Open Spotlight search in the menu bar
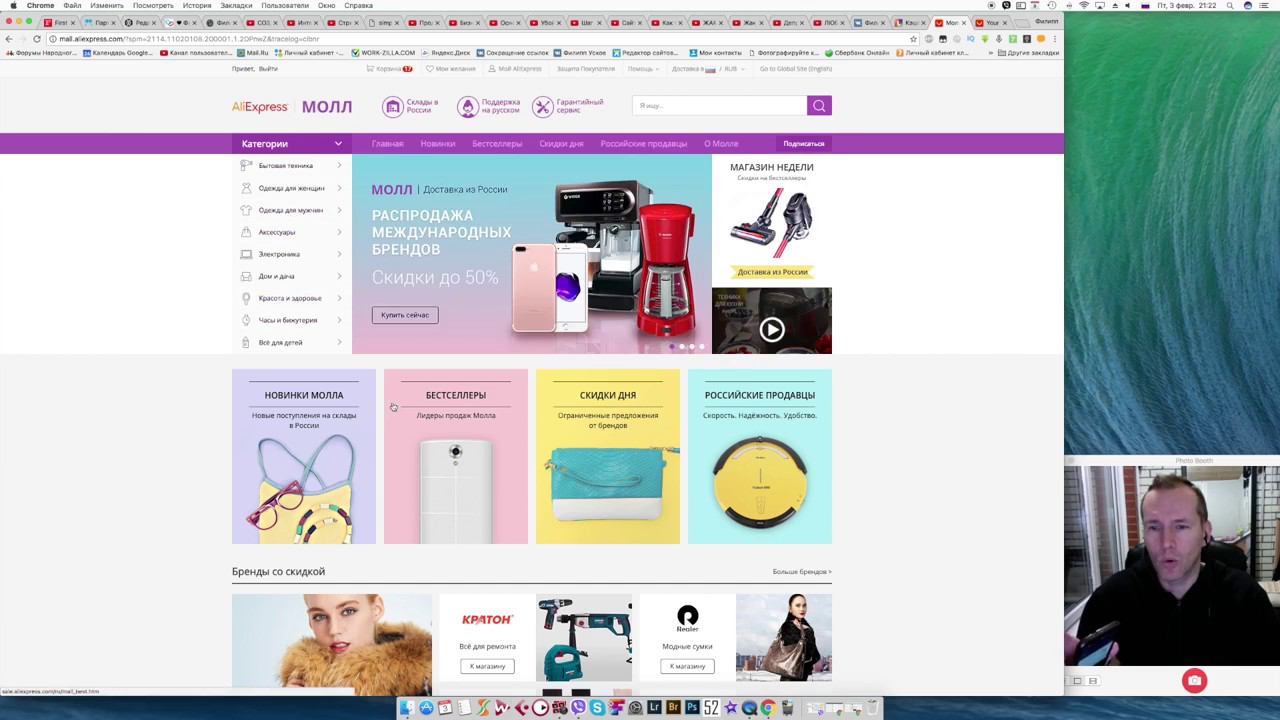The image size is (1280, 720). point(1231,6)
